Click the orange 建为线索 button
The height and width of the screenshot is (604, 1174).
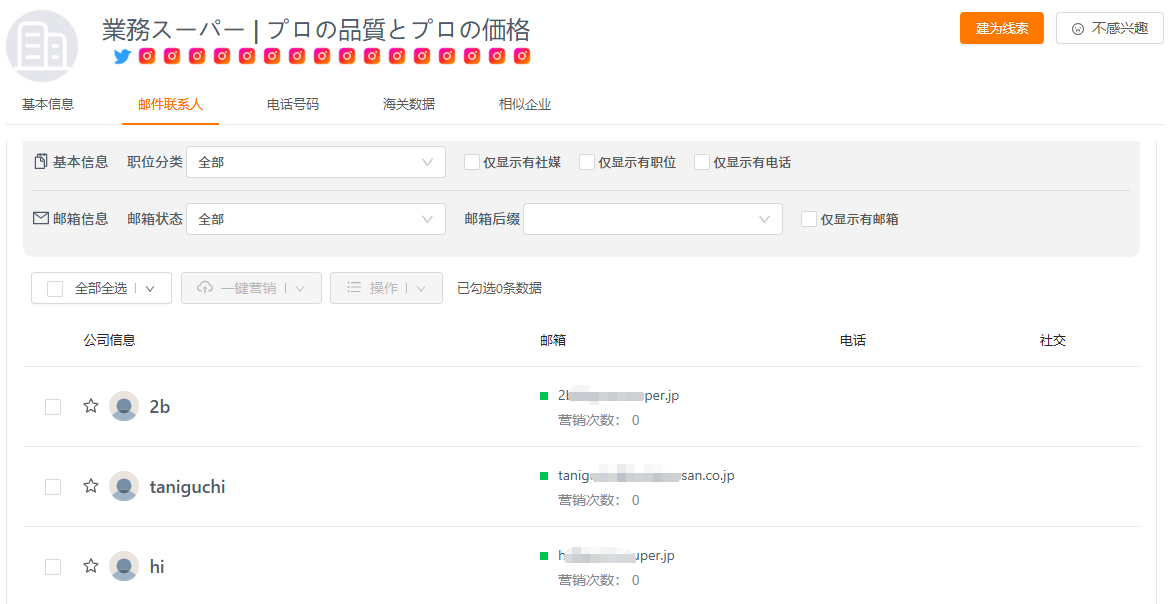point(1002,28)
